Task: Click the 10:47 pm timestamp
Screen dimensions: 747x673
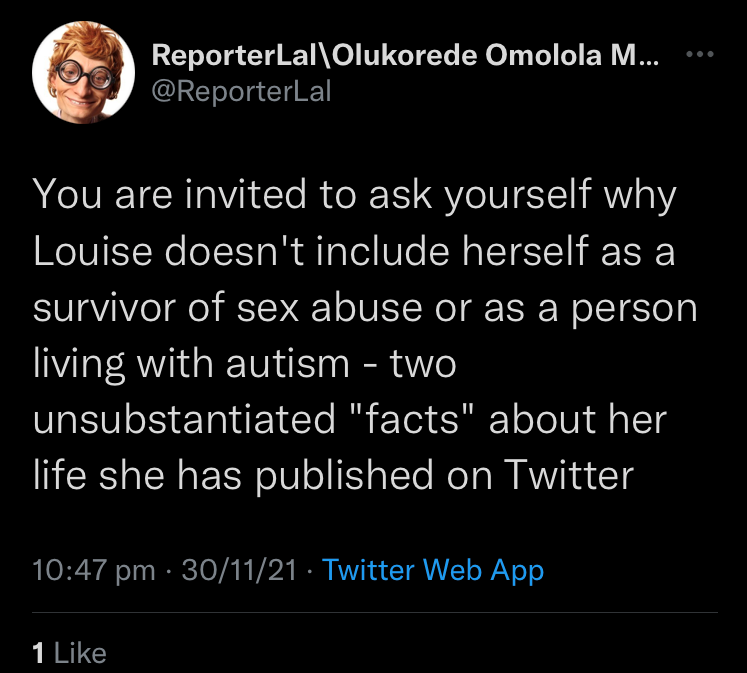Action: pos(93,570)
